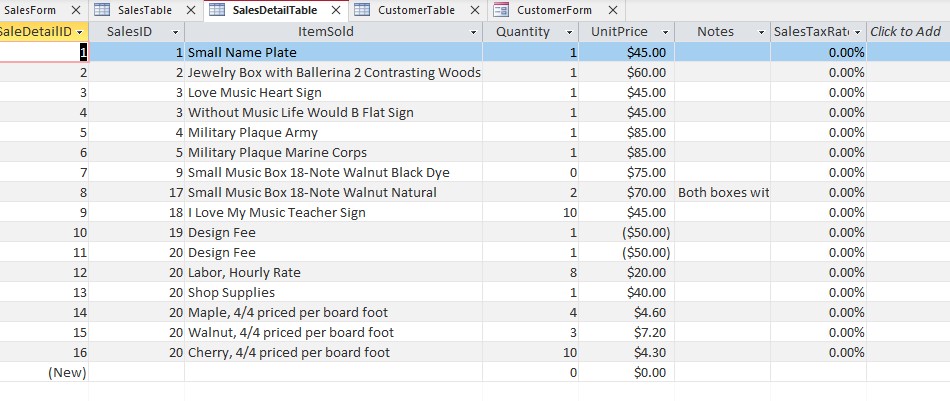Click the table icon on SalesDetailTable tab

pyautogui.click(x=217, y=10)
